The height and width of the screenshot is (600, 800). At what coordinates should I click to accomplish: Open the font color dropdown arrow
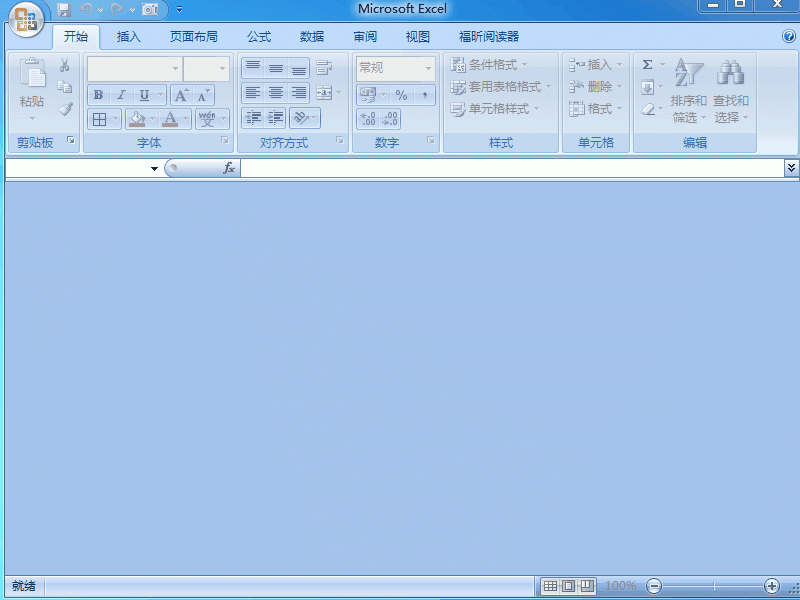(184, 118)
